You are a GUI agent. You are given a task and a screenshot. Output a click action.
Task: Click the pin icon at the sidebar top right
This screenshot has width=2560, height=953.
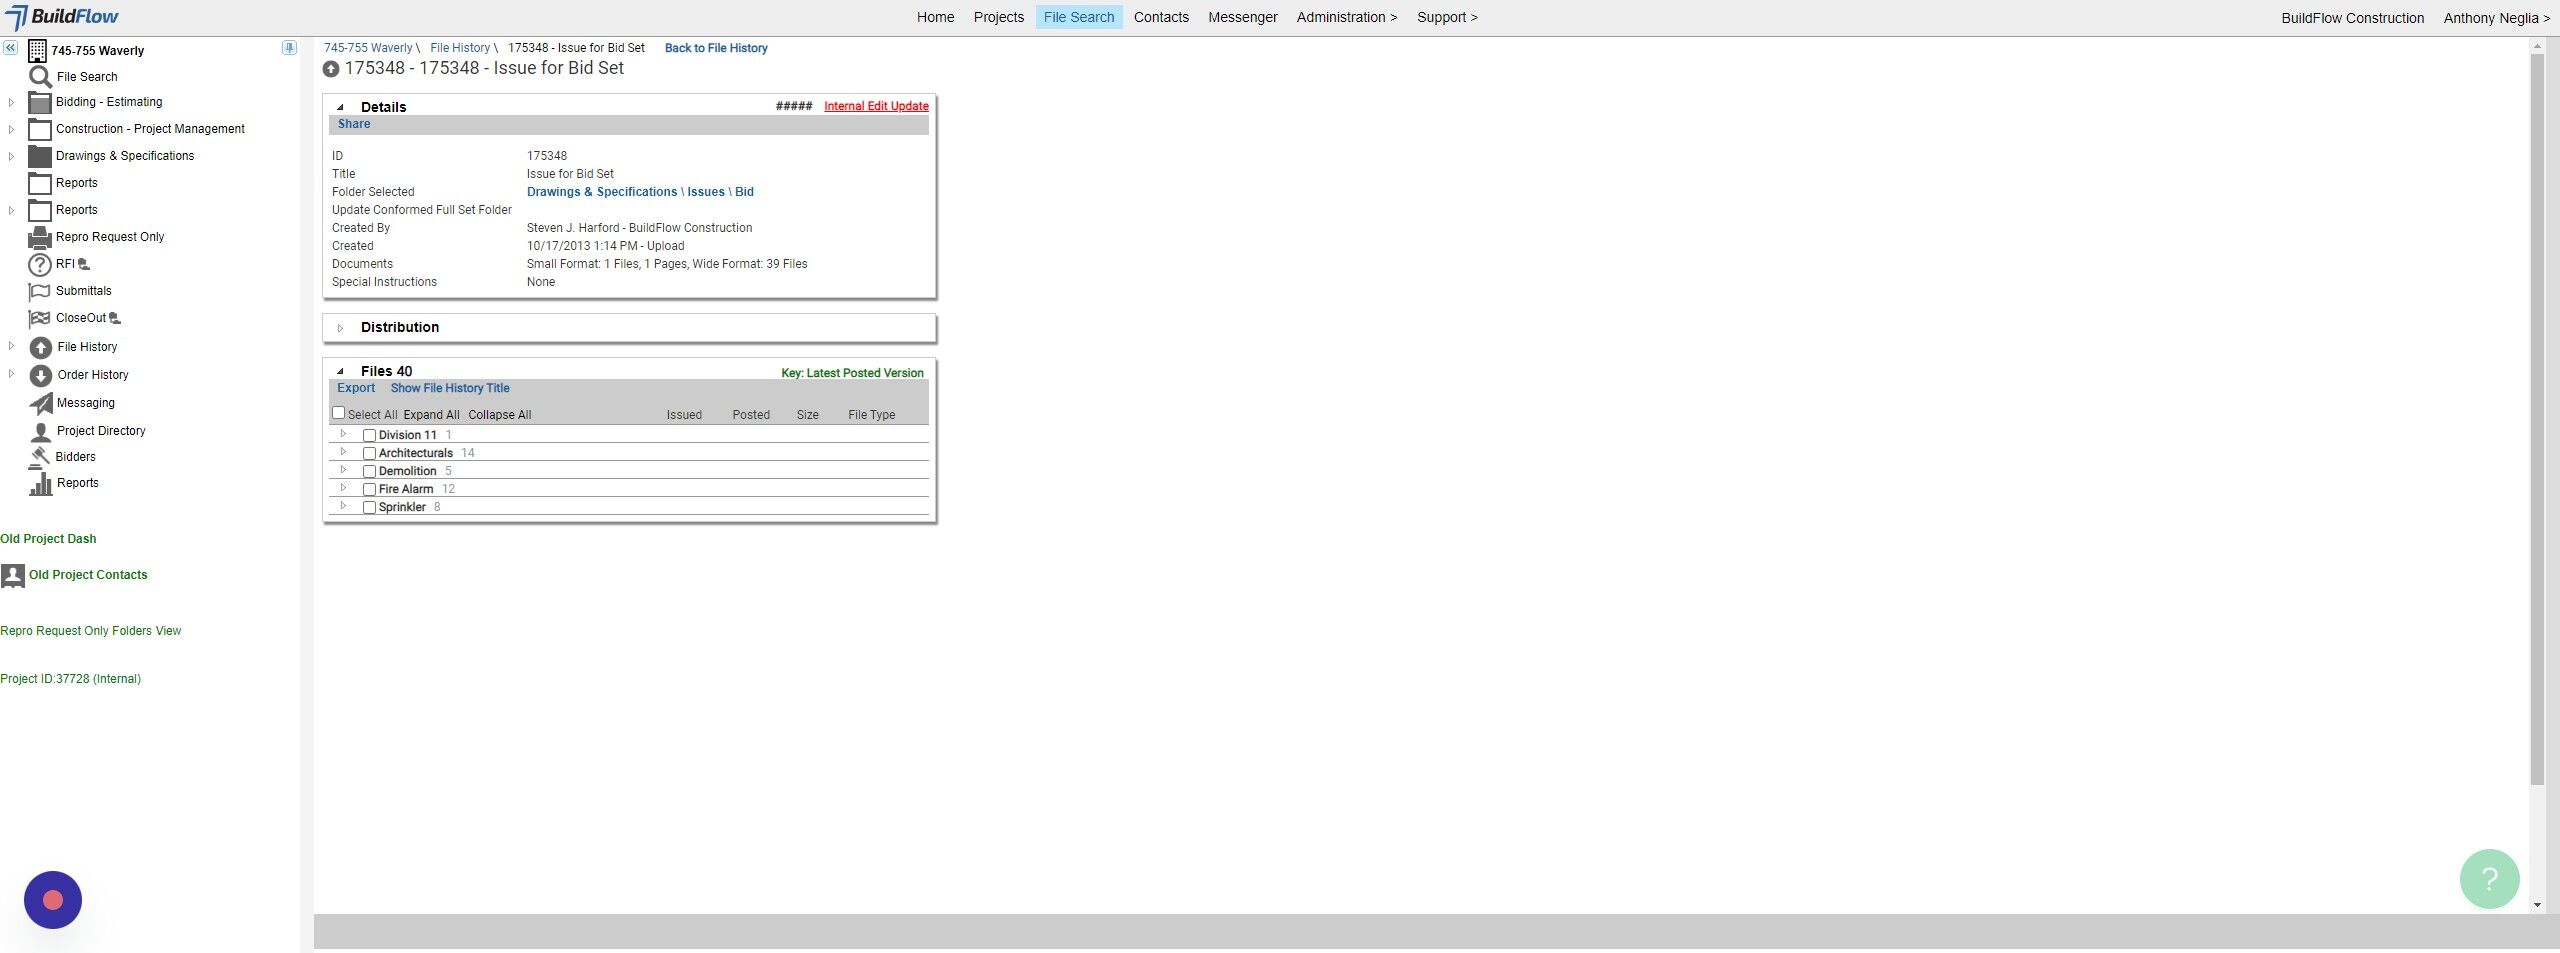coord(289,48)
